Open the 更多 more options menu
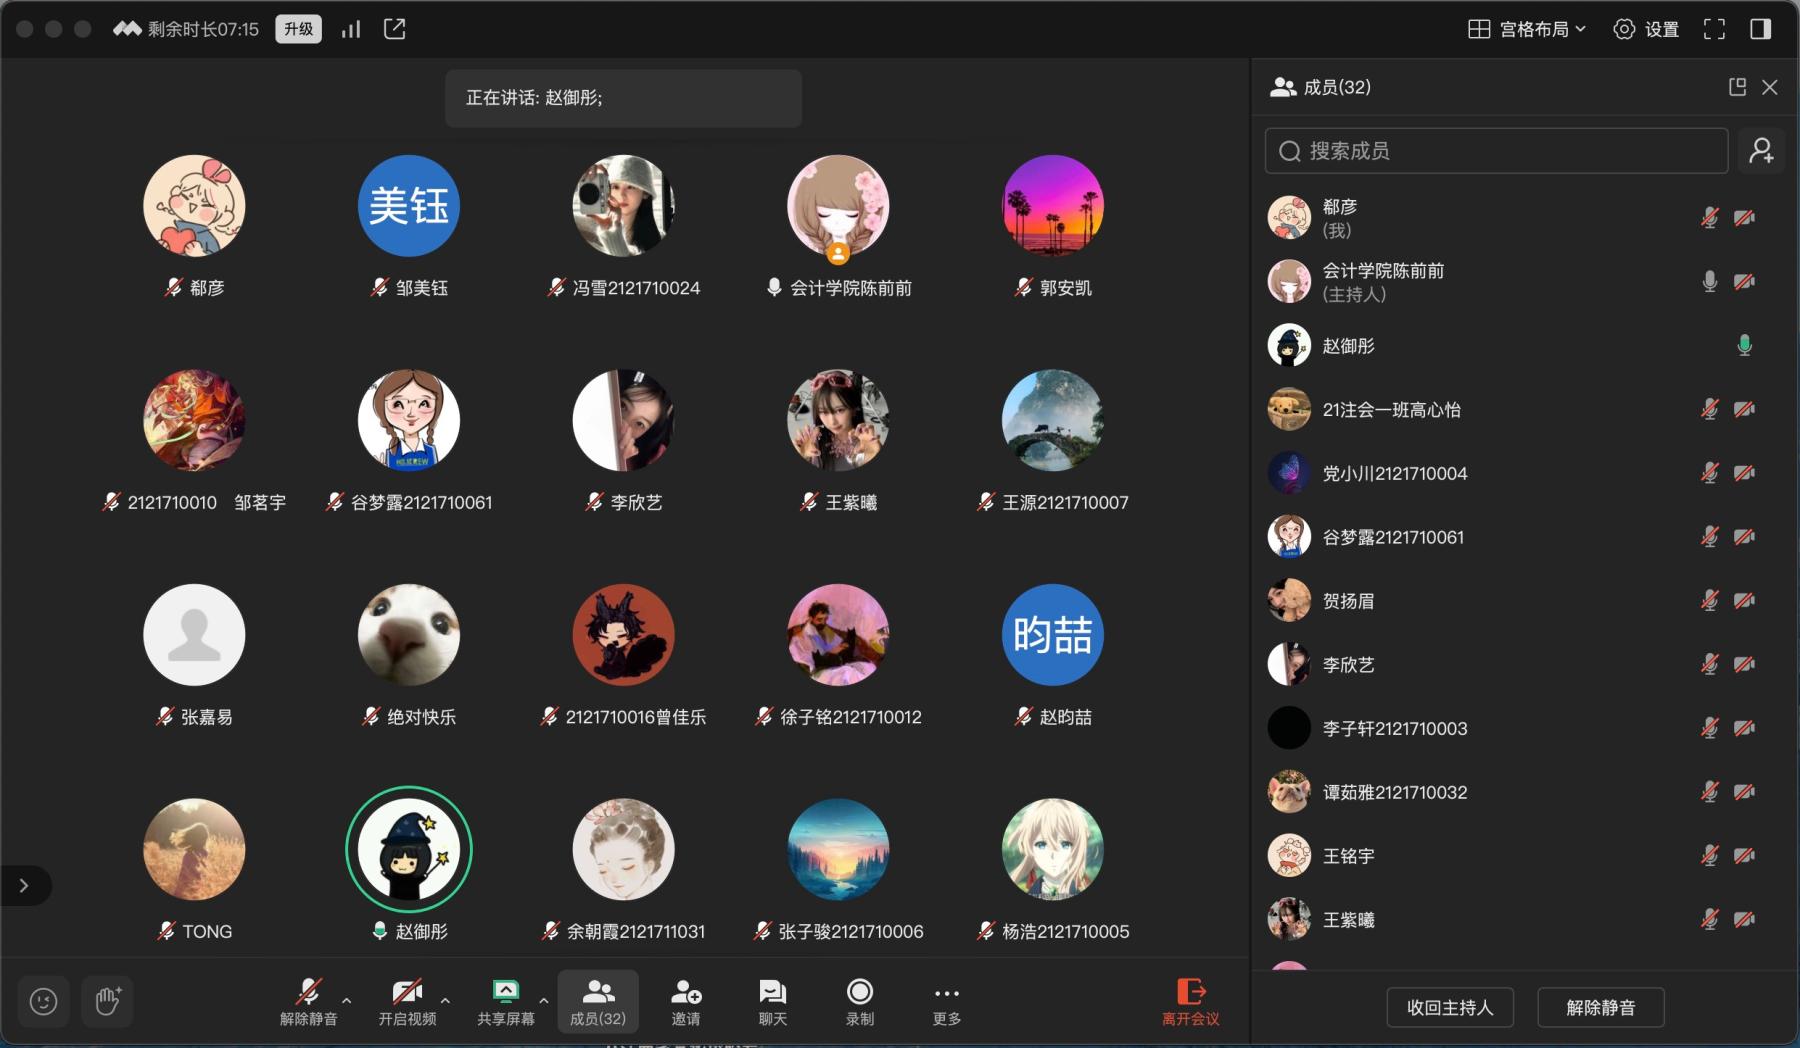 point(946,1001)
